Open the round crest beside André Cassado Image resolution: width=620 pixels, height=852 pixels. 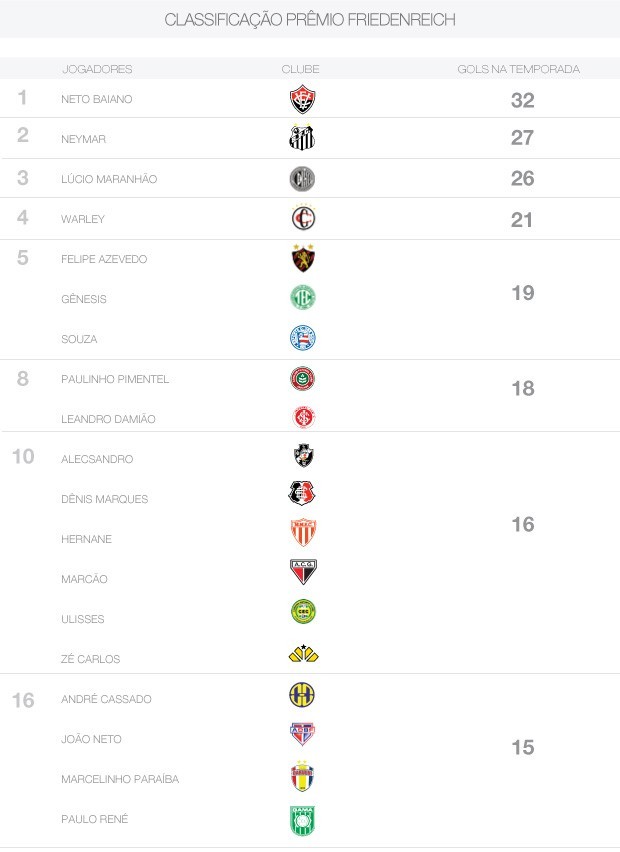[x=302, y=696]
